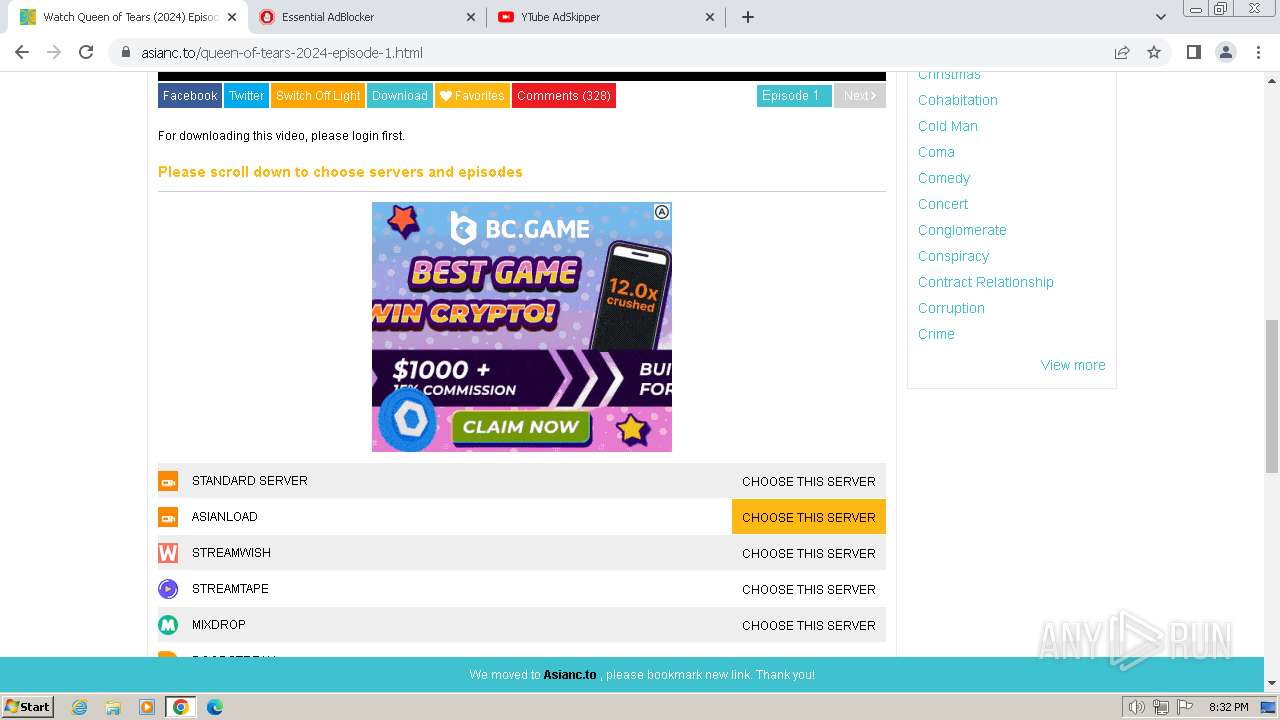Share via the Twitter button

[246, 96]
